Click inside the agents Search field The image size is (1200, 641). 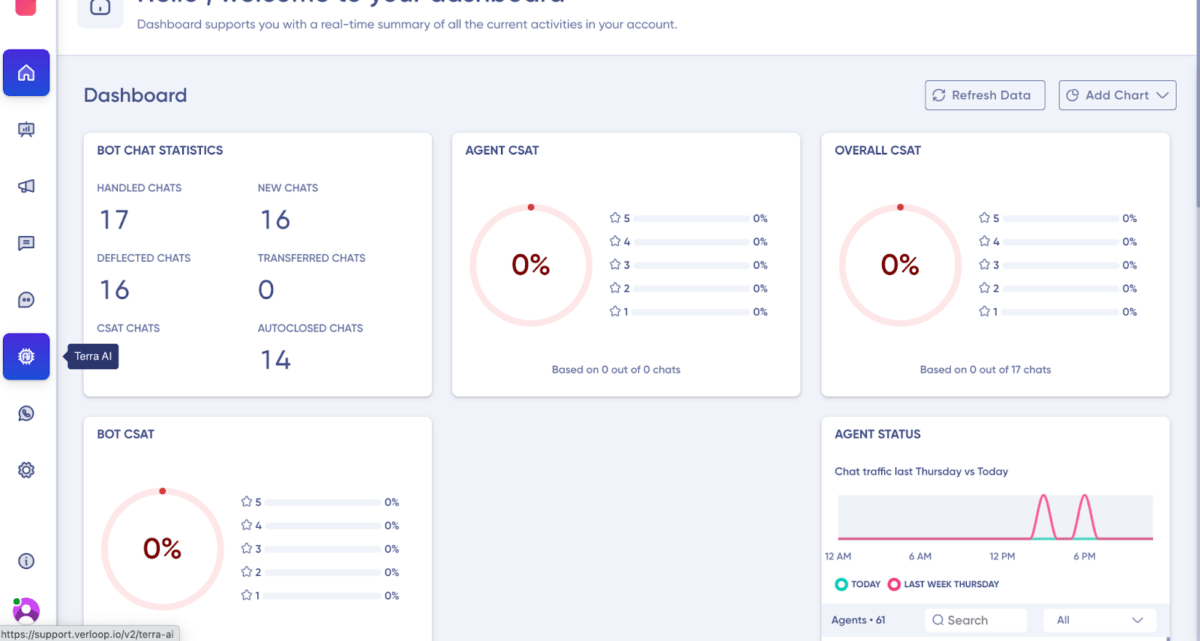point(976,620)
